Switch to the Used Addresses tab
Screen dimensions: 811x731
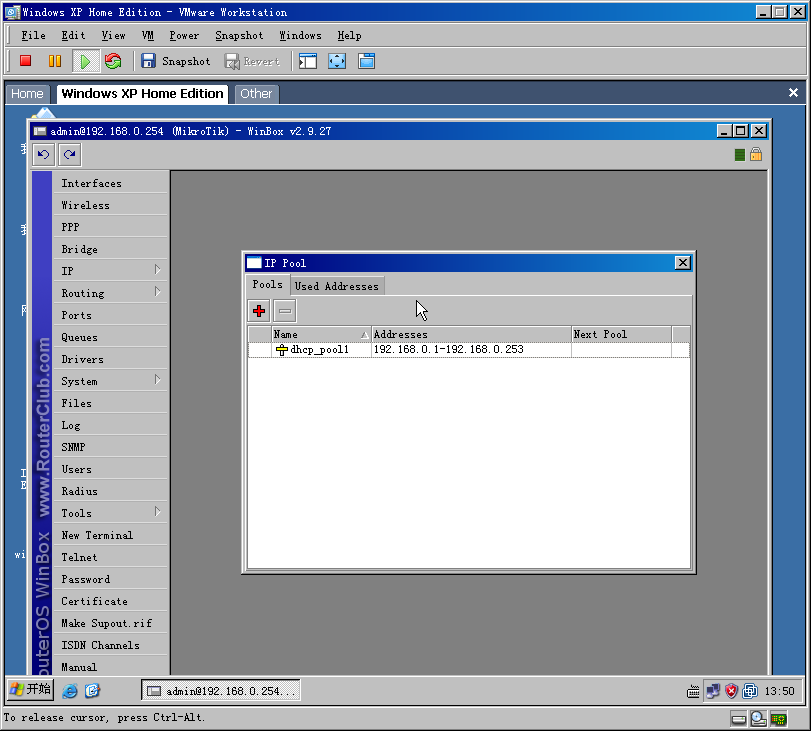tap(337, 286)
